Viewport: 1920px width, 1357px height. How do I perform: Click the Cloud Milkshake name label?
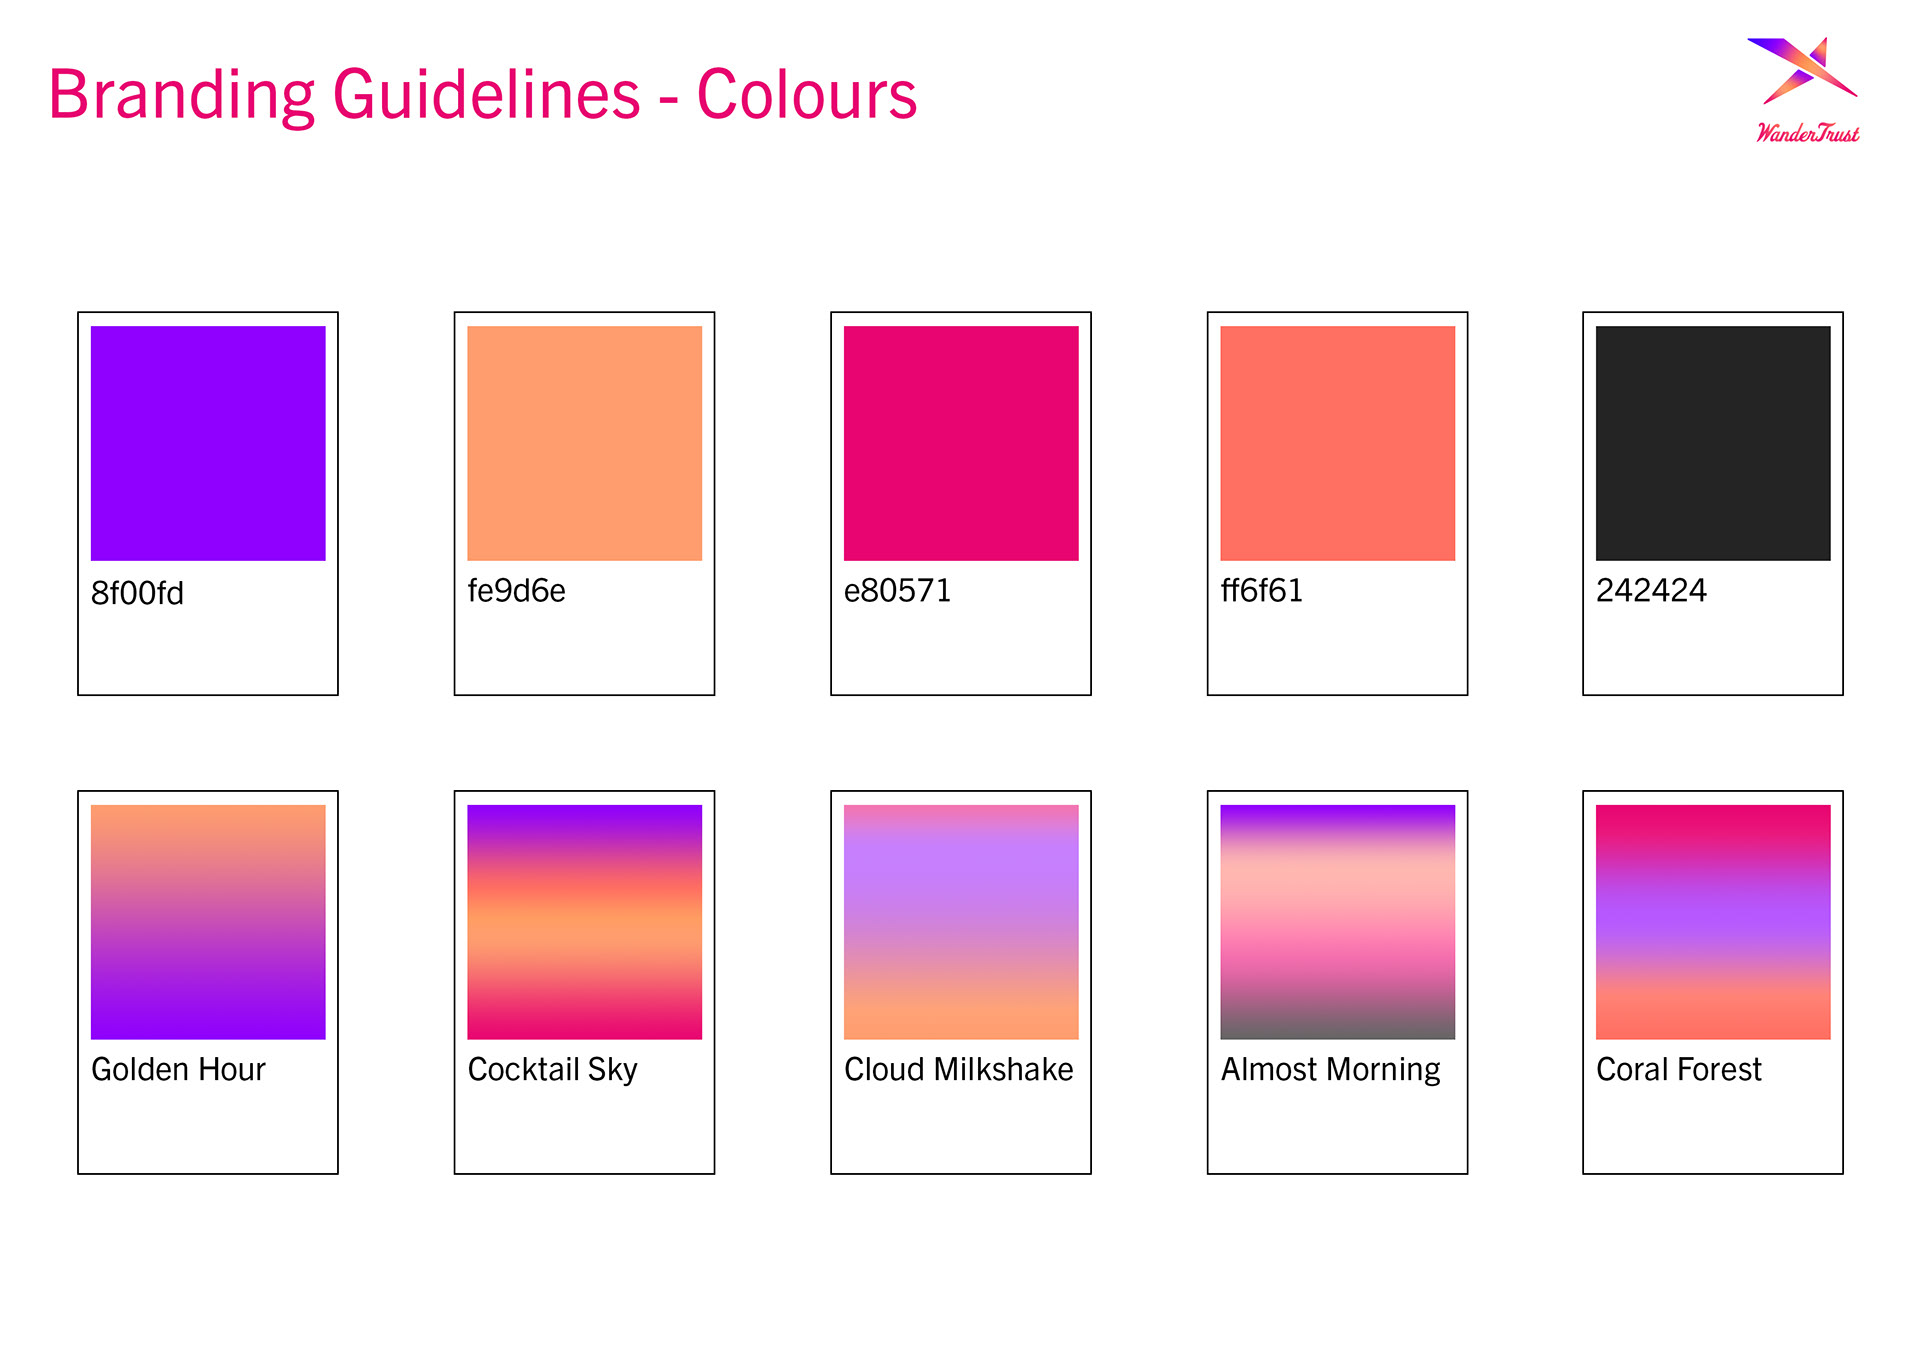958,1070
